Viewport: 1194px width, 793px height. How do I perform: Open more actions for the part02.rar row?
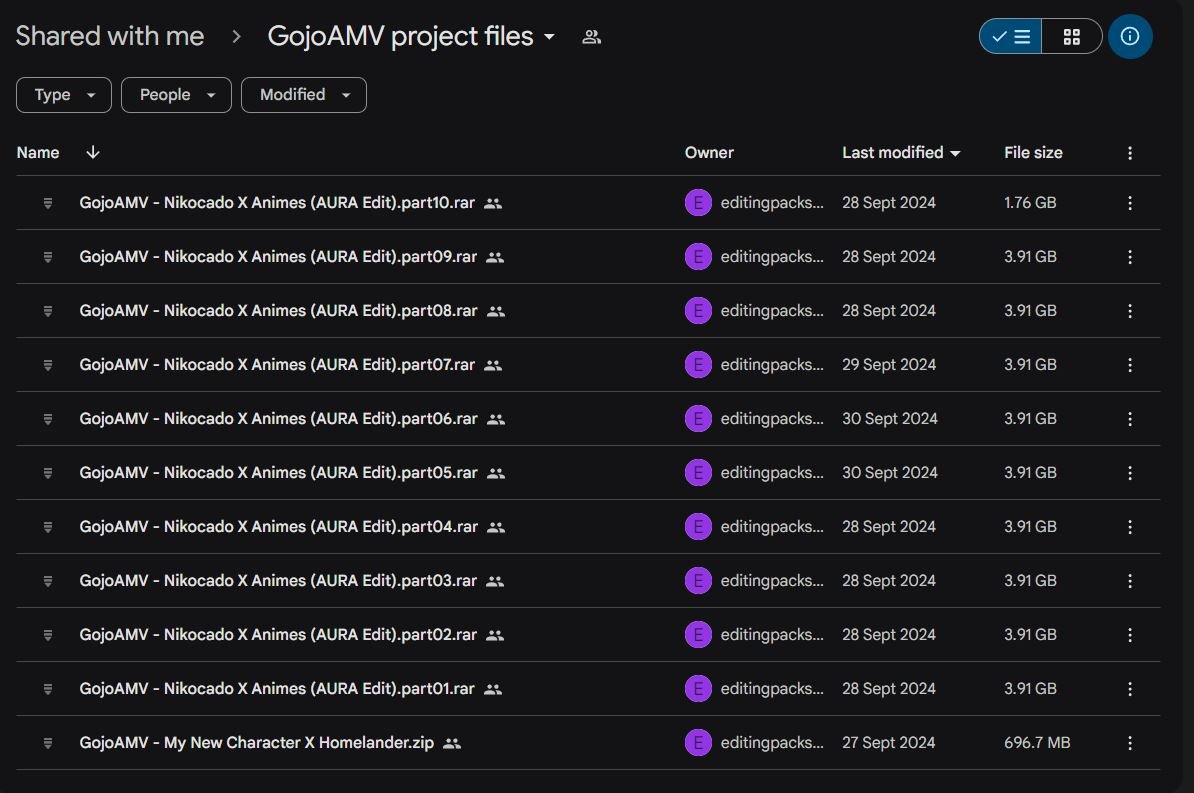(x=1130, y=635)
